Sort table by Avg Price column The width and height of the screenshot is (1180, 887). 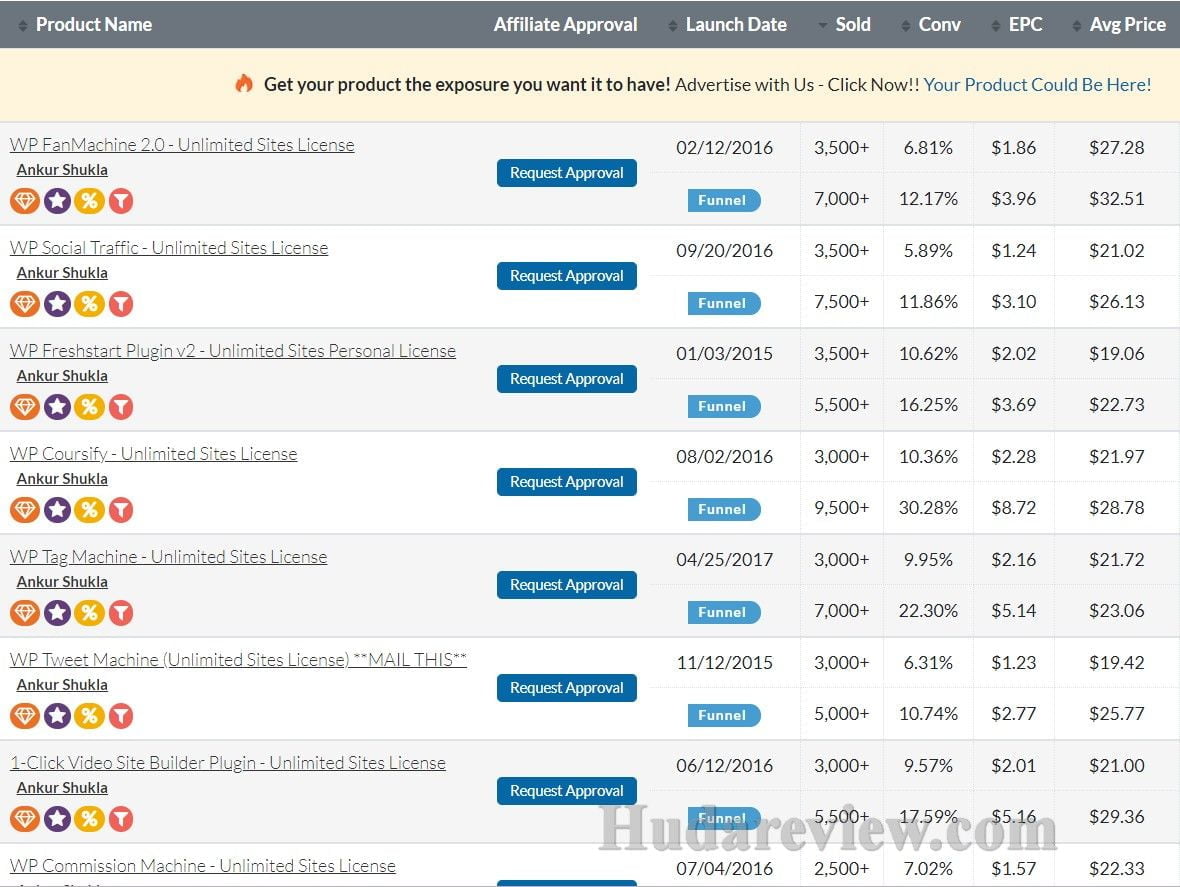pyautogui.click(x=1119, y=25)
